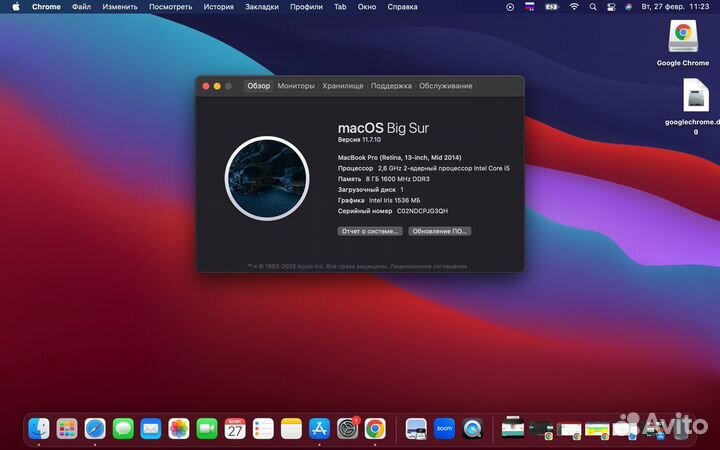Open the Справка menu
The width and height of the screenshot is (720, 450).
coord(402,7)
